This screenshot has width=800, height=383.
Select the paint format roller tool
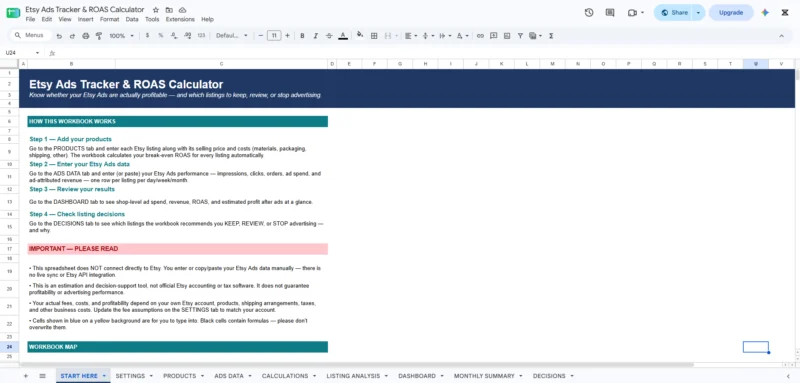point(99,36)
